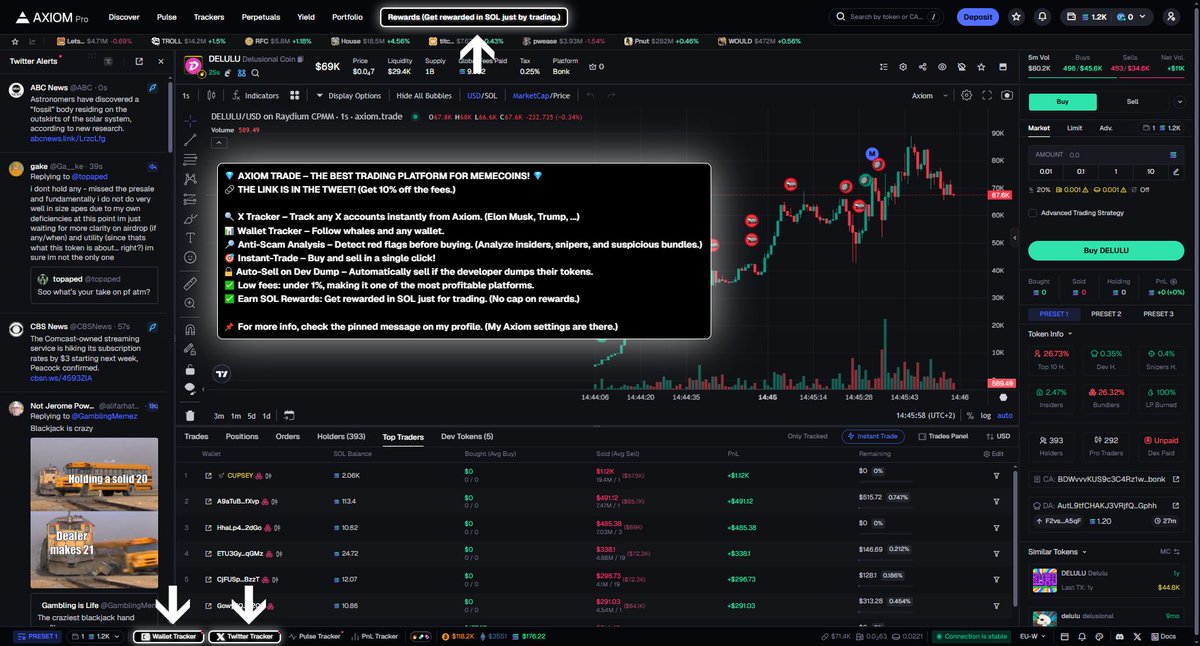Expand the dropdown arrow next to Sell

pos(1181,102)
